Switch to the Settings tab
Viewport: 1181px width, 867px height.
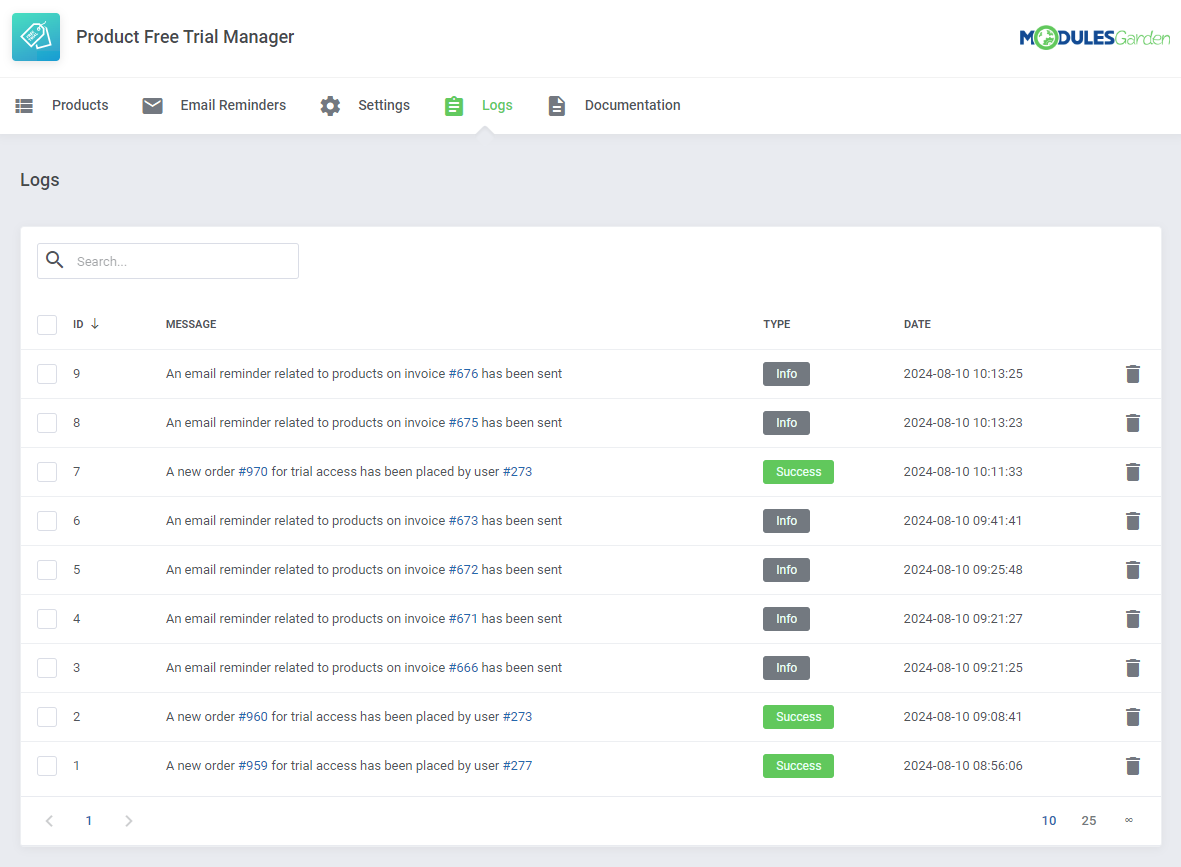384,105
